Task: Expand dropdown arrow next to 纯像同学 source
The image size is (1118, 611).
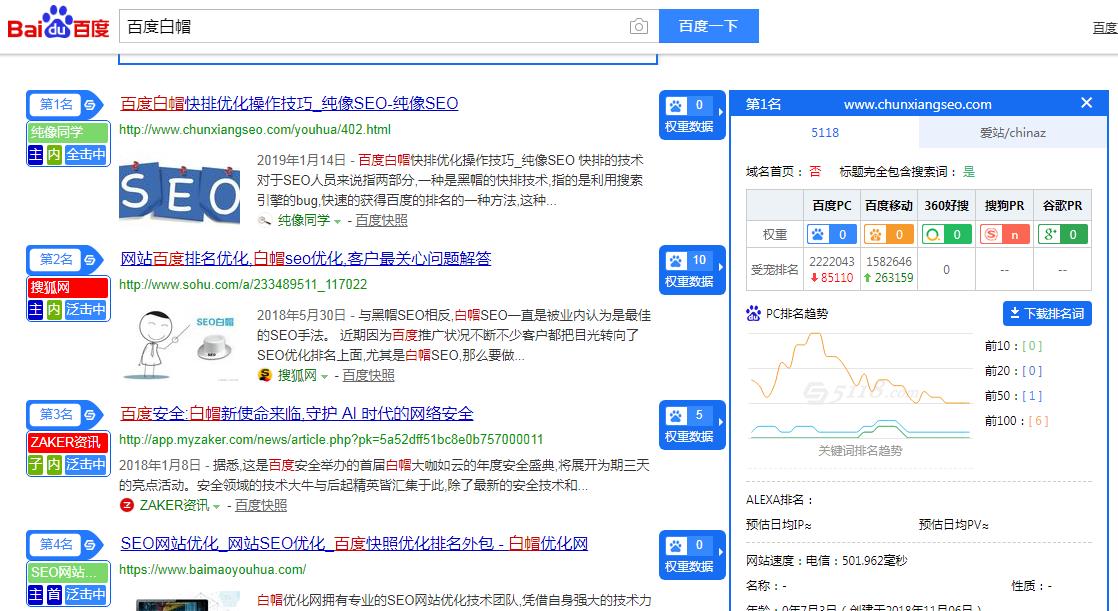Action: (337, 222)
